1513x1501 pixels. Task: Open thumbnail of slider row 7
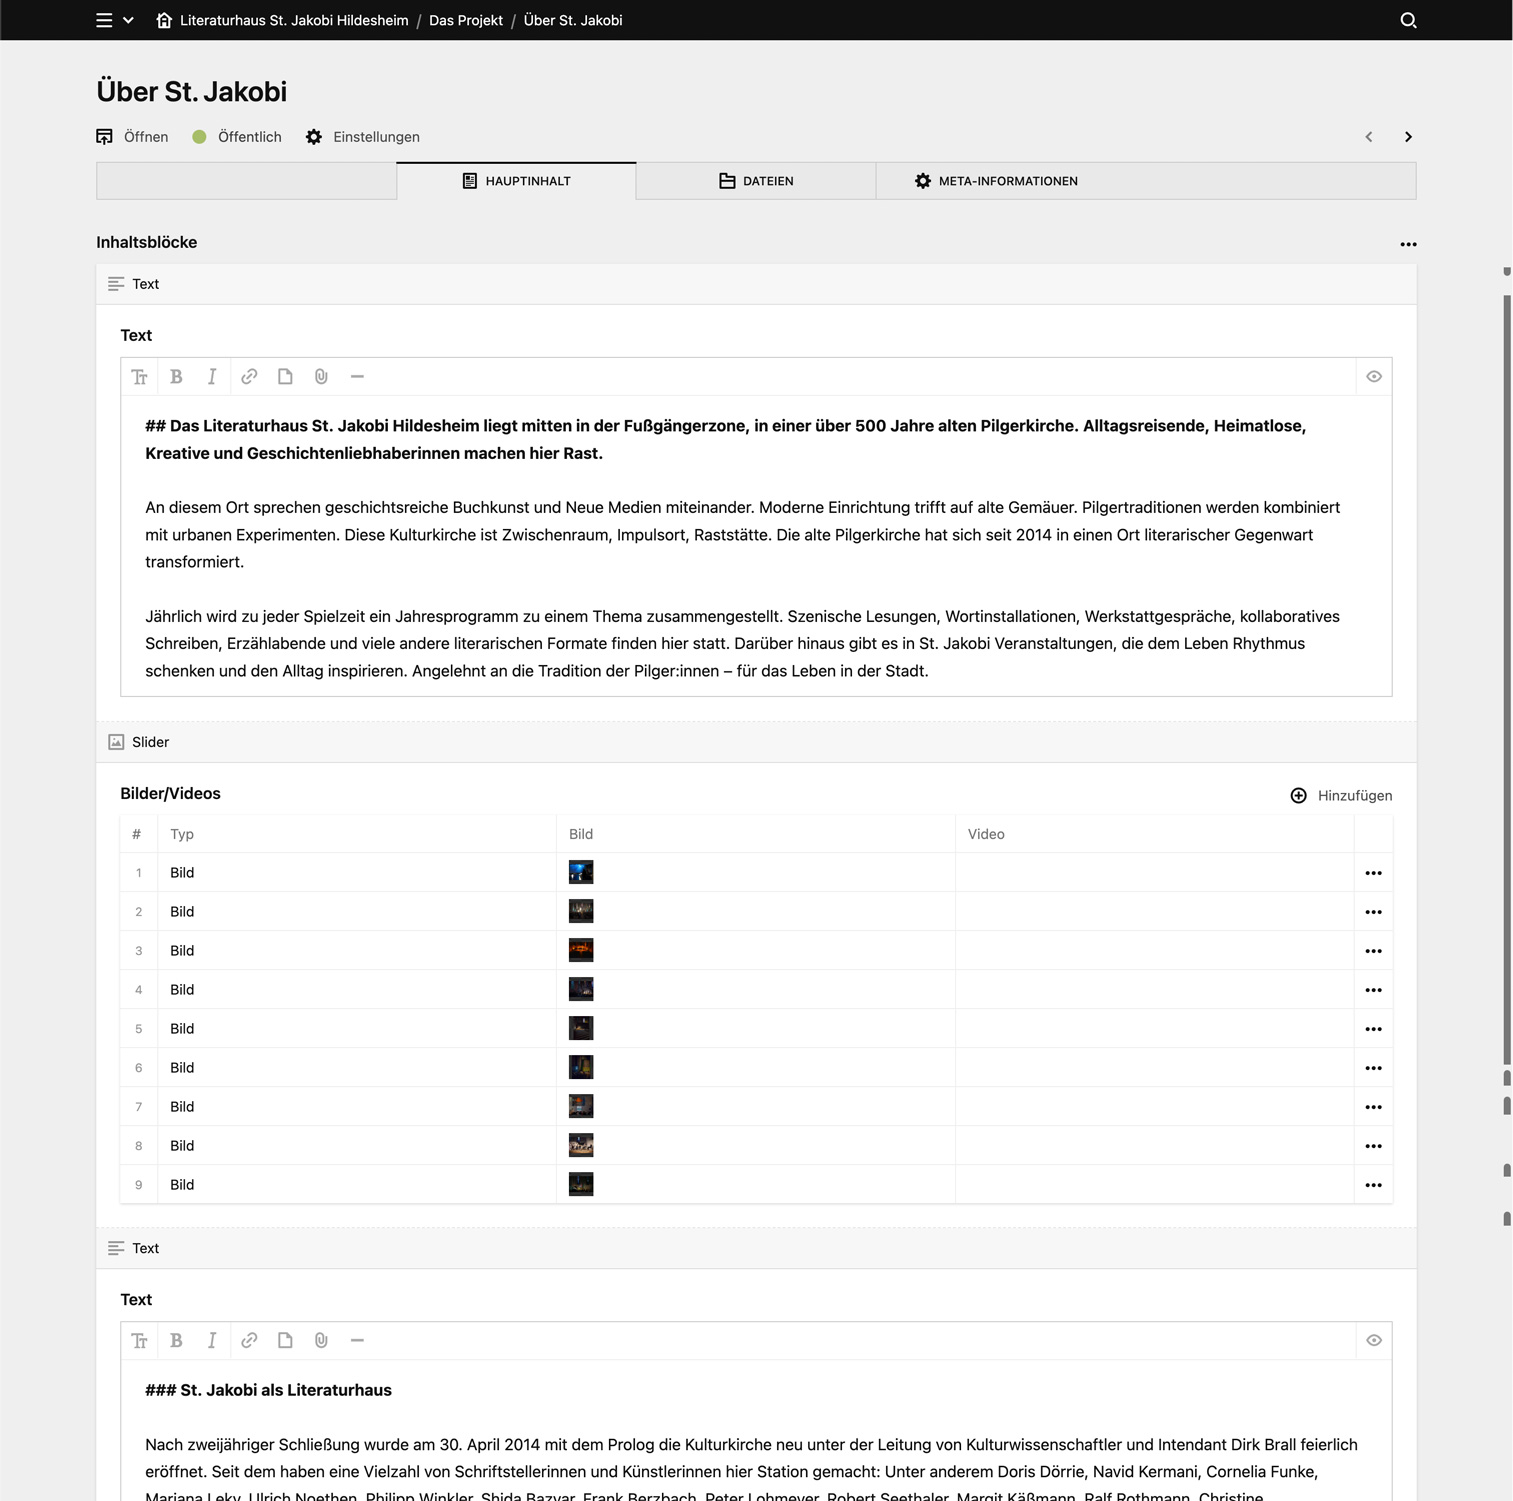coord(581,1106)
